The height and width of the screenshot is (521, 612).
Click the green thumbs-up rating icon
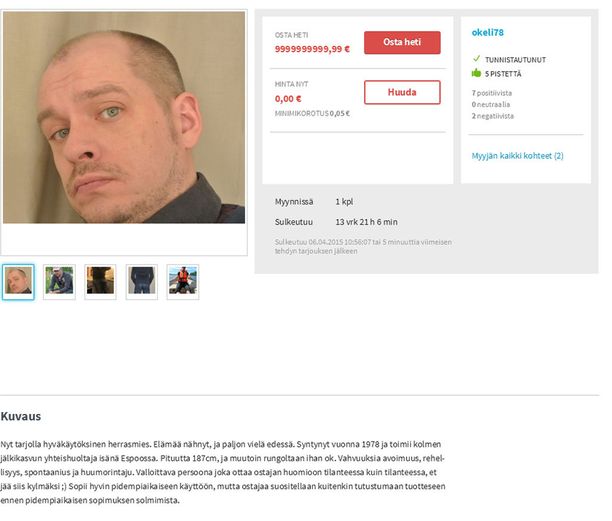476,73
